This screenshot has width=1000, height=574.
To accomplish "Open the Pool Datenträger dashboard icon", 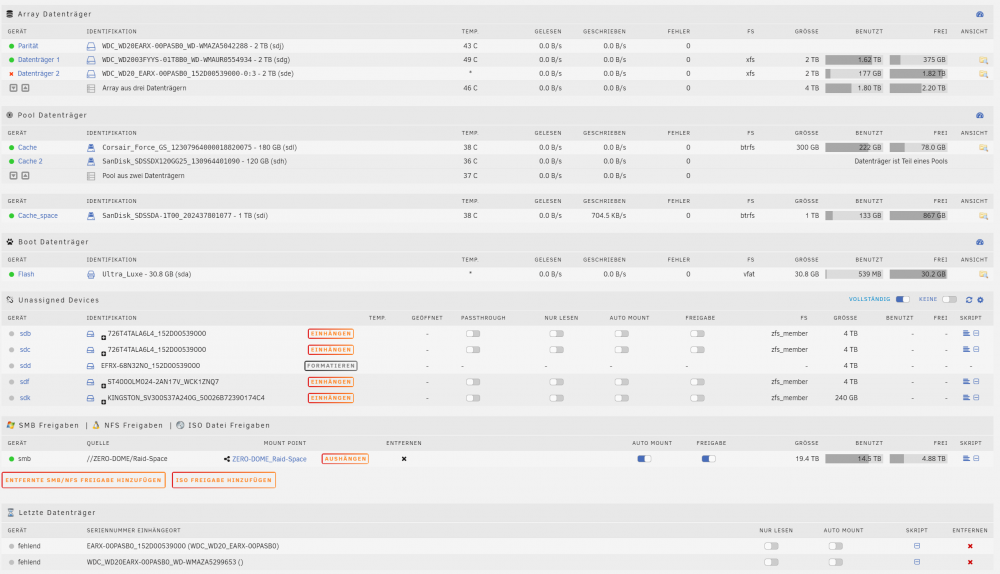I will coord(980,115).
